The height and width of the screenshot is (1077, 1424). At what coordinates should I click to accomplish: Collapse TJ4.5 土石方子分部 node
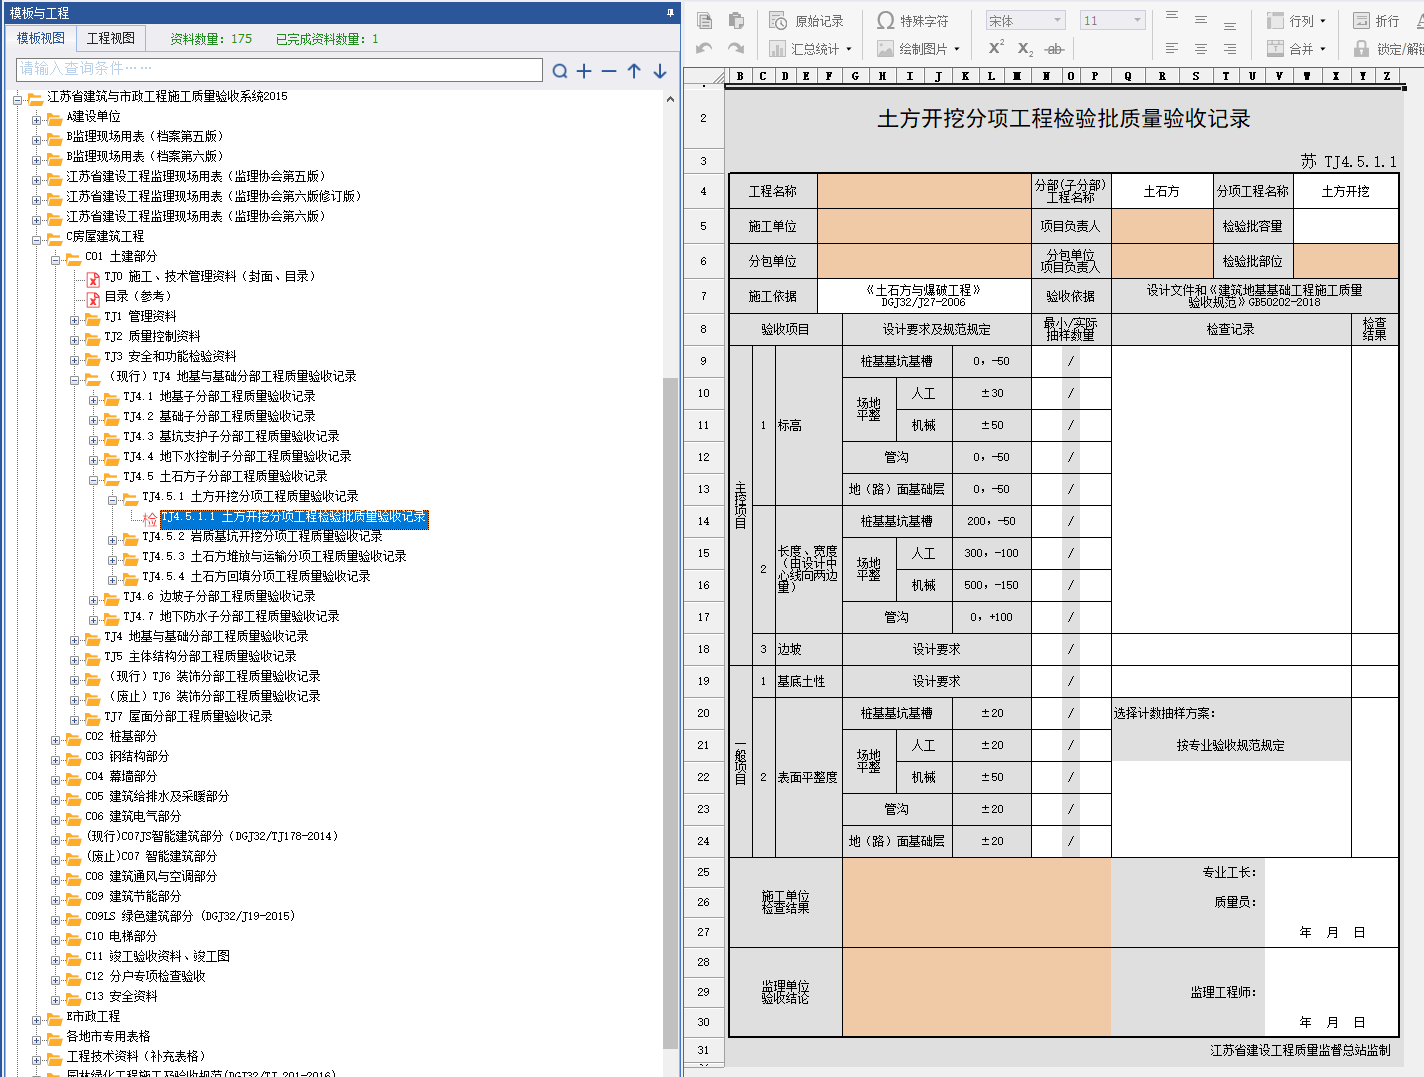pyautogui.click(x=94, y=478)
